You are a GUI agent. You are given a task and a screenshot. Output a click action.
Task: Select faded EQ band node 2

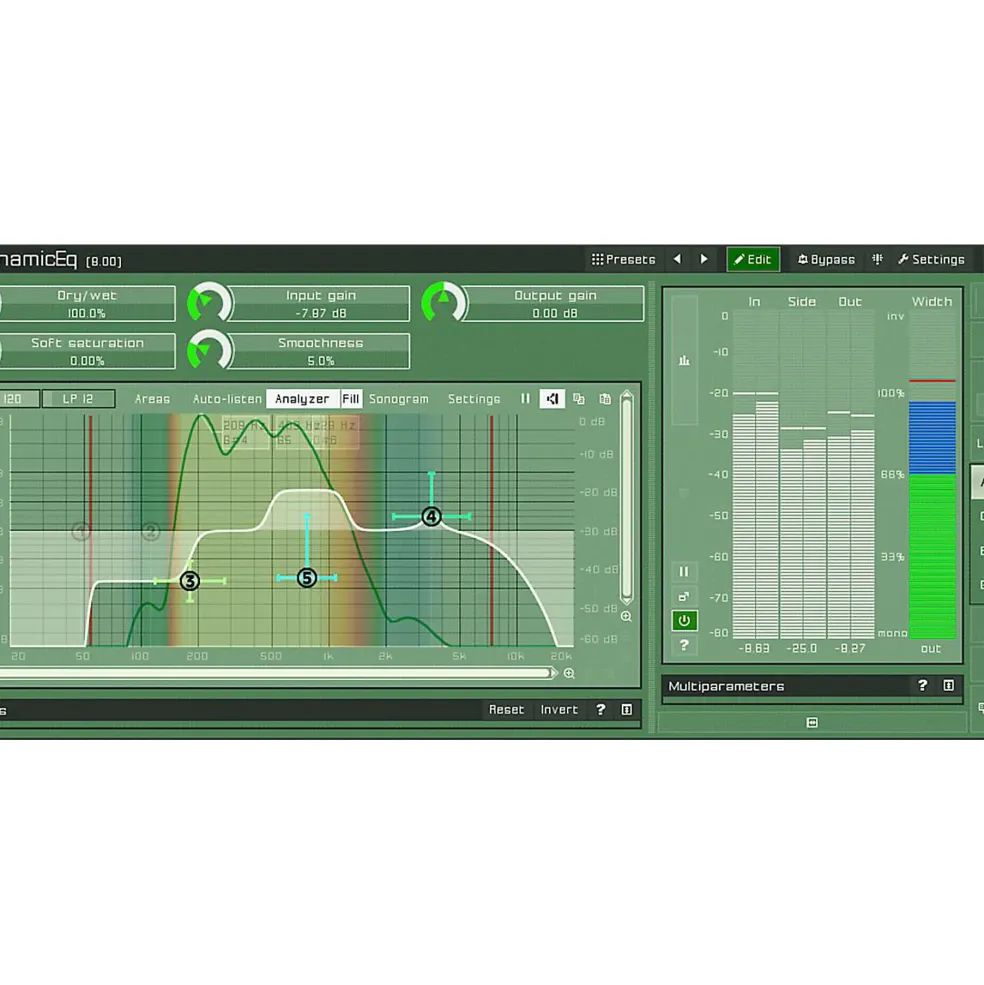coord(150,531)
